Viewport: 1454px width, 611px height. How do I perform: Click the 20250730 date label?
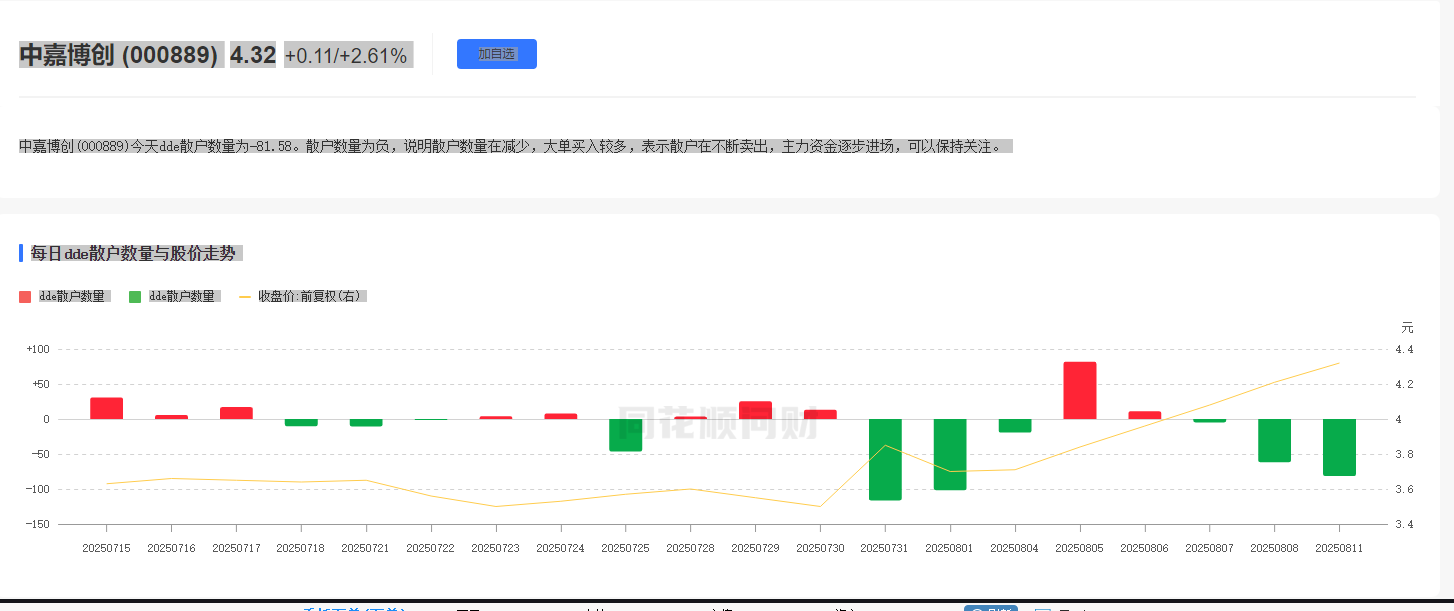coord(820,548)
